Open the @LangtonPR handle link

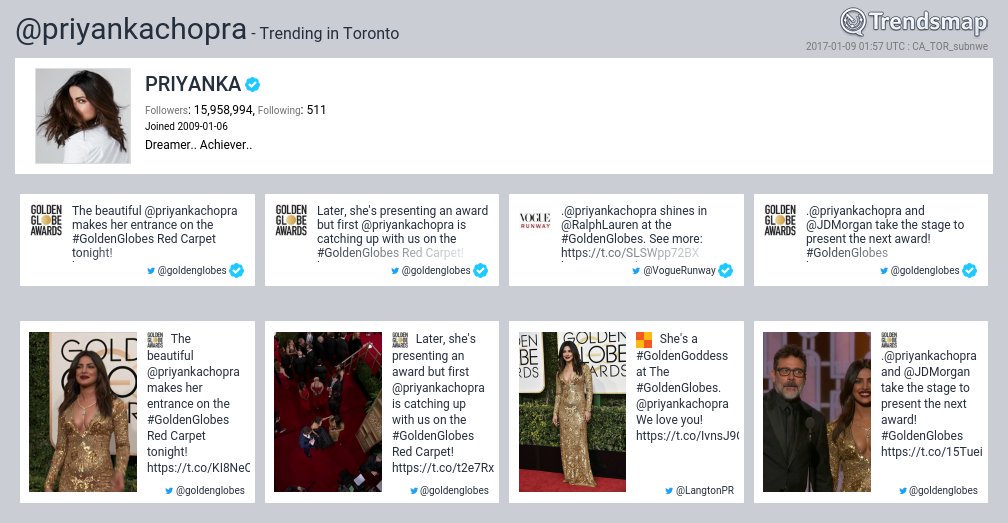click(705, 490)
